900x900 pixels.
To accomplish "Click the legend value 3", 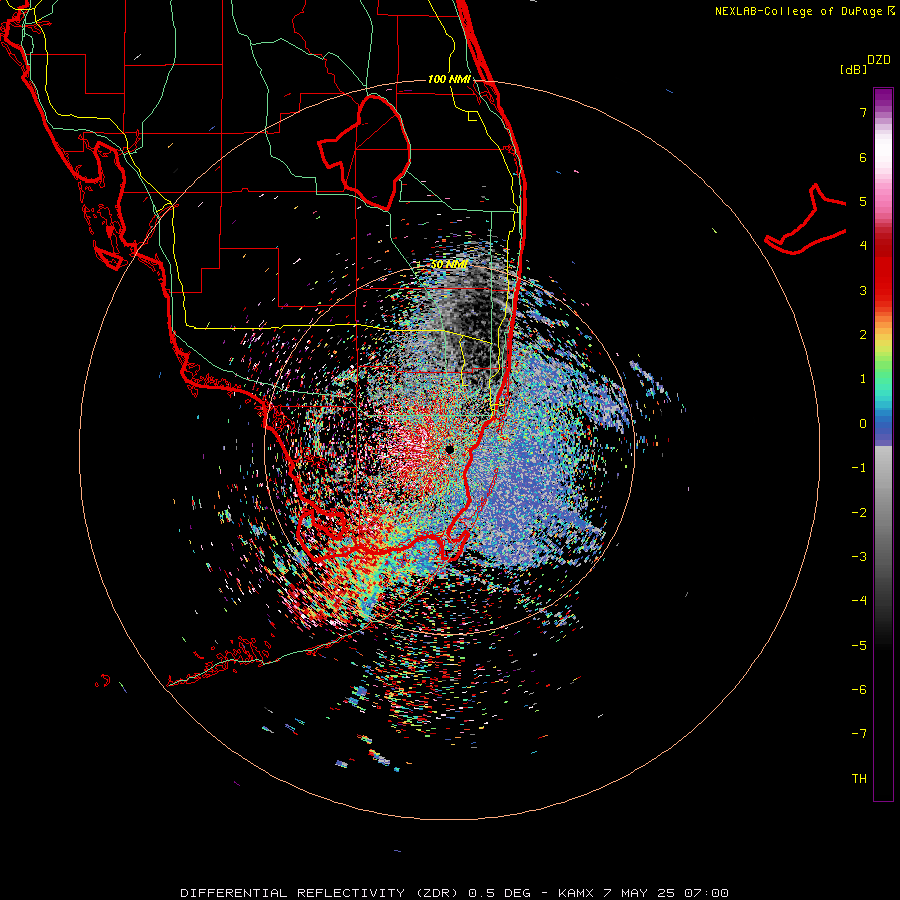I will coord(863,290).
